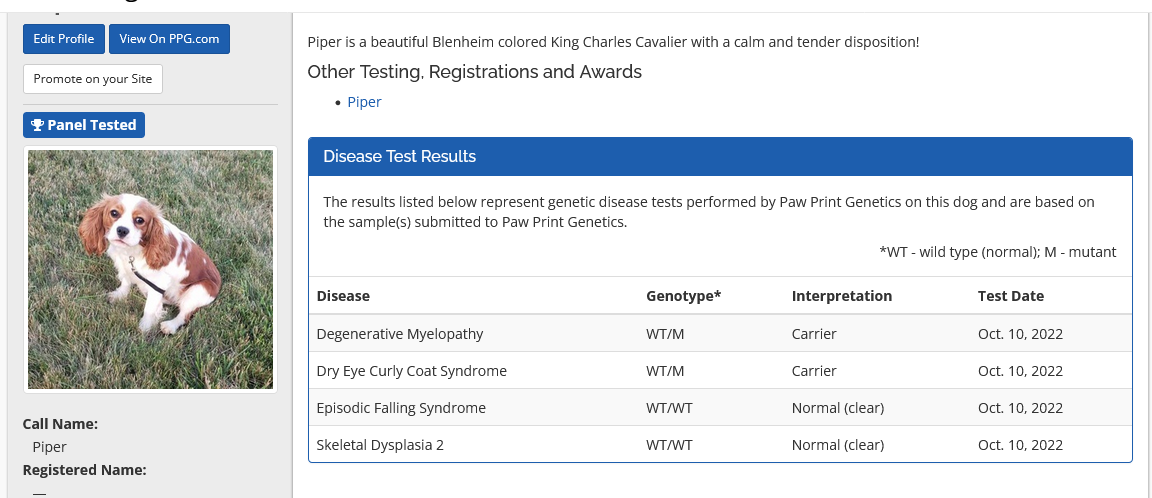Click the Genotype* column header
Viewport: 1152px width, 498px height.
pos(683,296)
